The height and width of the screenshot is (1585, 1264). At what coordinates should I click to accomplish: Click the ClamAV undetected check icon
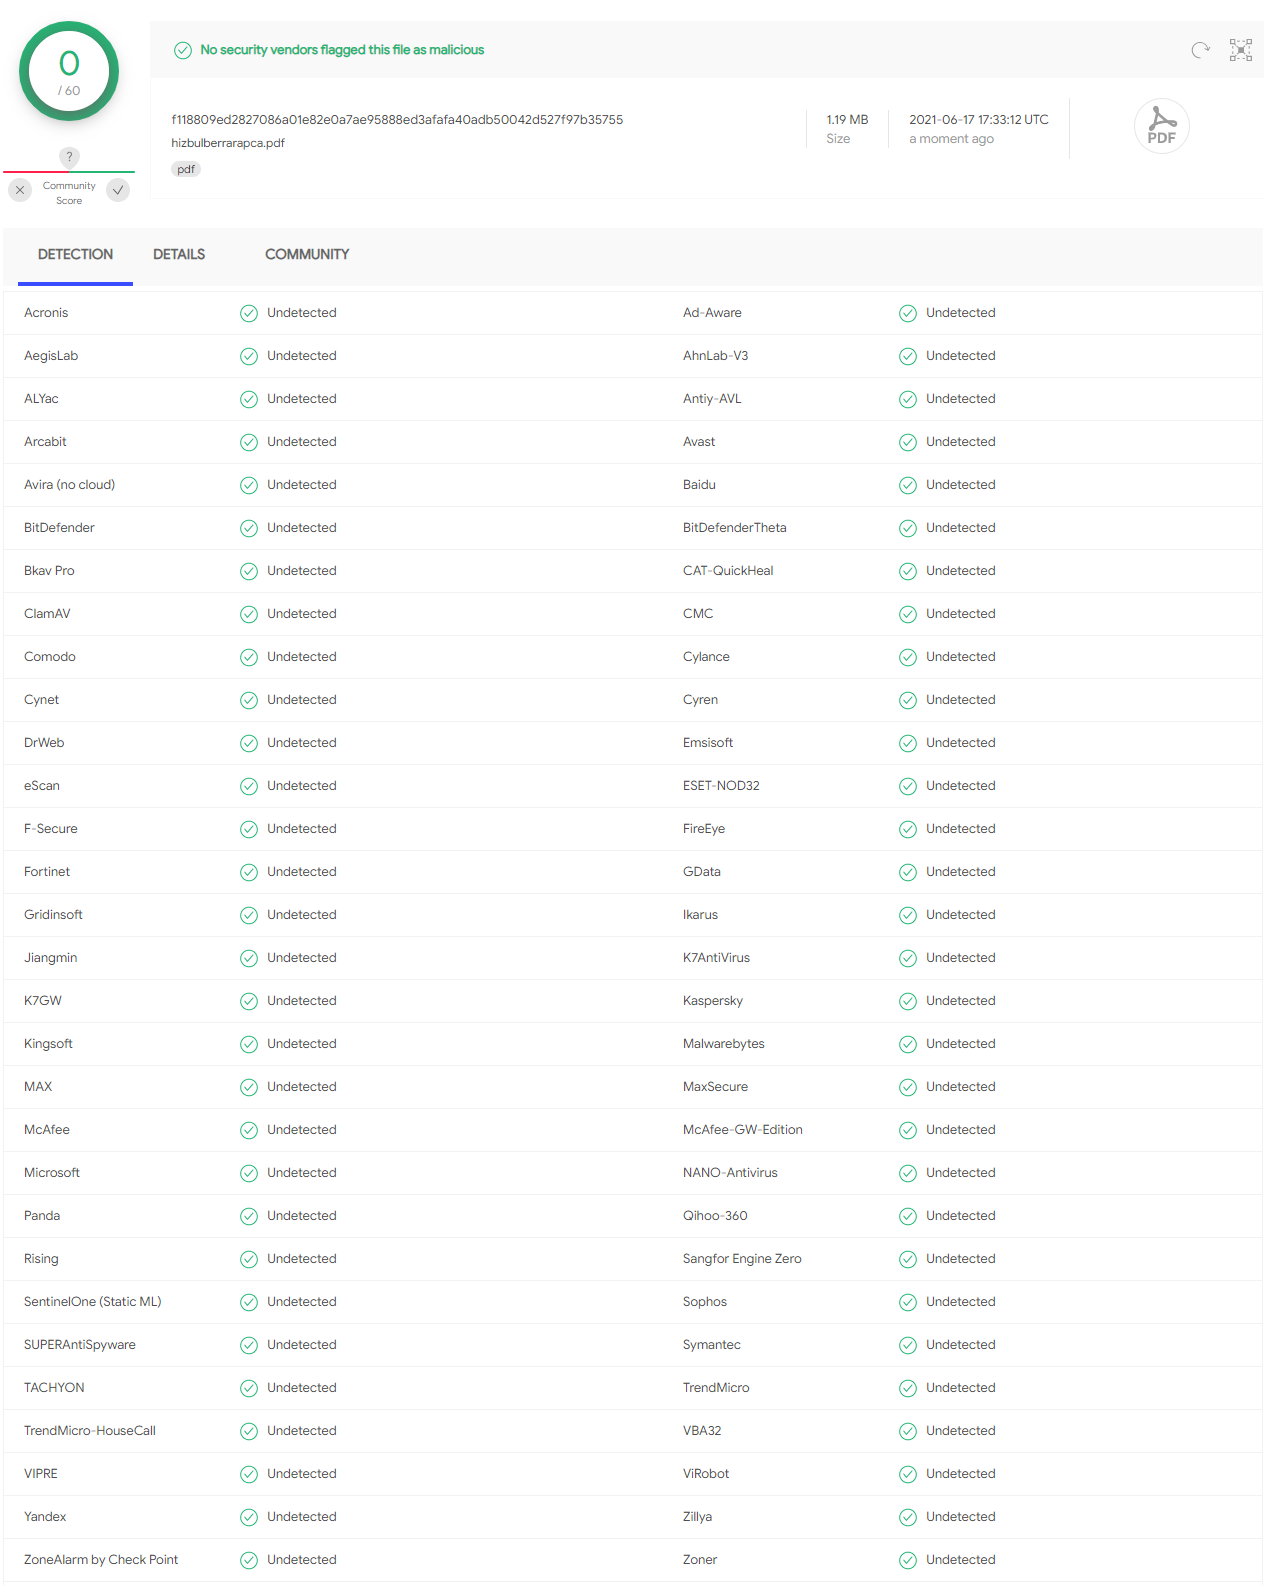[249, 614]
